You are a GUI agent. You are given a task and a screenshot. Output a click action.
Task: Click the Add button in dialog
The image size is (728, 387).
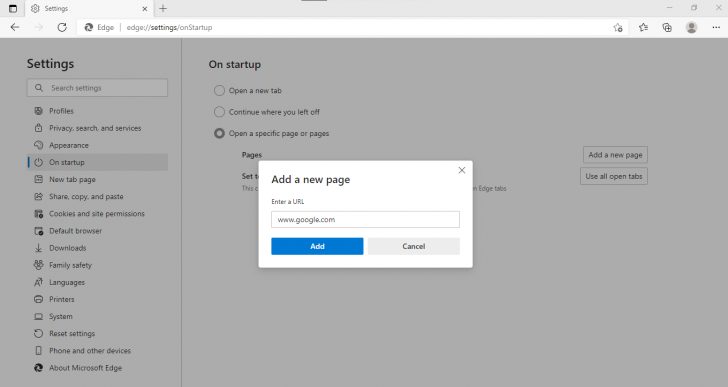tap(317, 246)
